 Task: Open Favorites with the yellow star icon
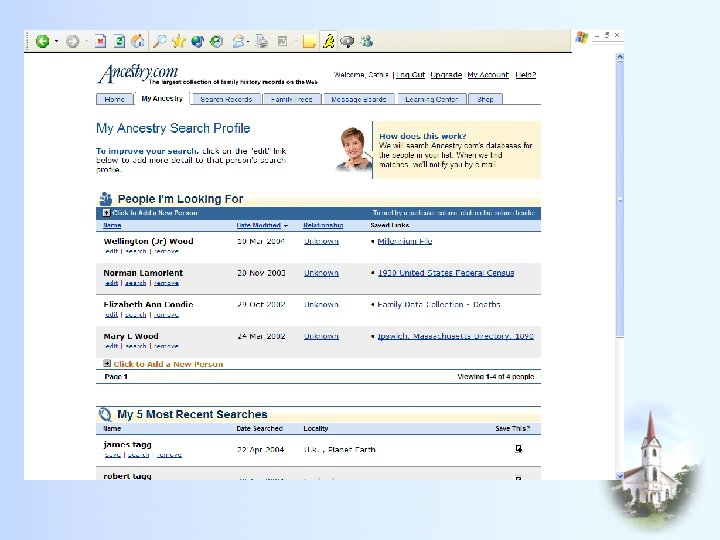(178, 41)
